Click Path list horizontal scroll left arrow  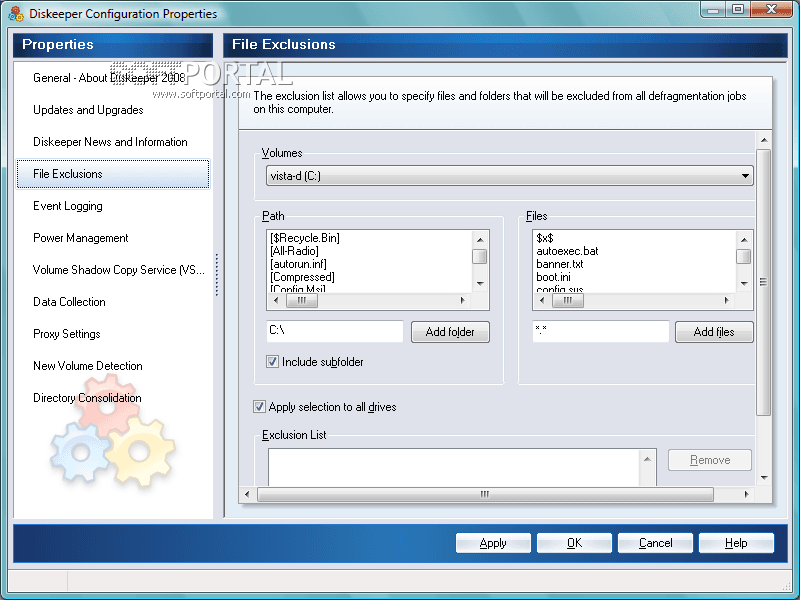coord(276,301)
